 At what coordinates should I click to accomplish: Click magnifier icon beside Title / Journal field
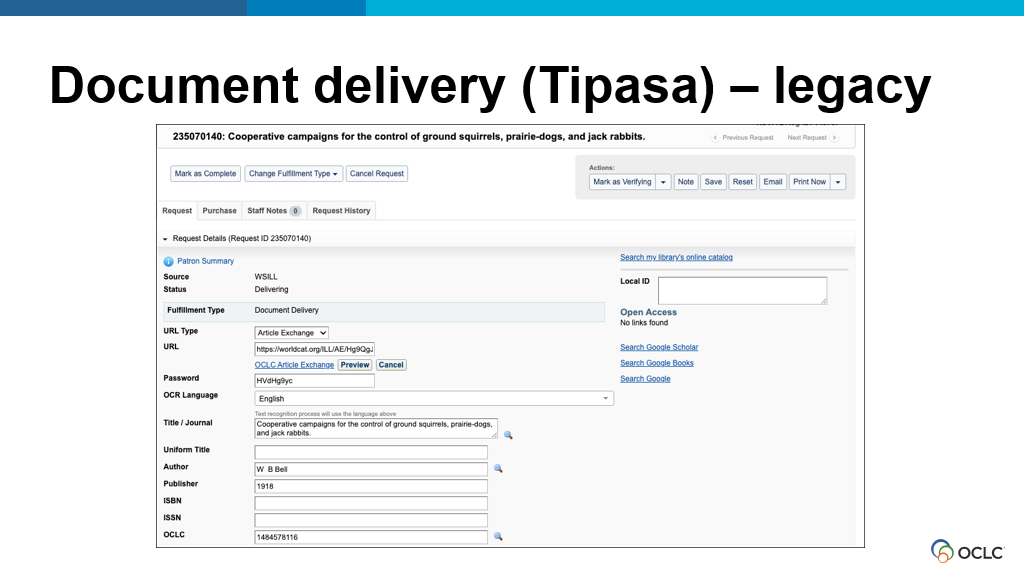(508, 435)
